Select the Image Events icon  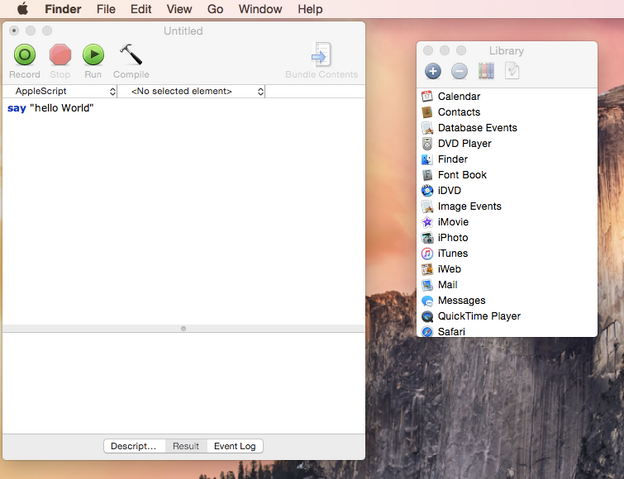pyautogui.click(x=427, y=206)
